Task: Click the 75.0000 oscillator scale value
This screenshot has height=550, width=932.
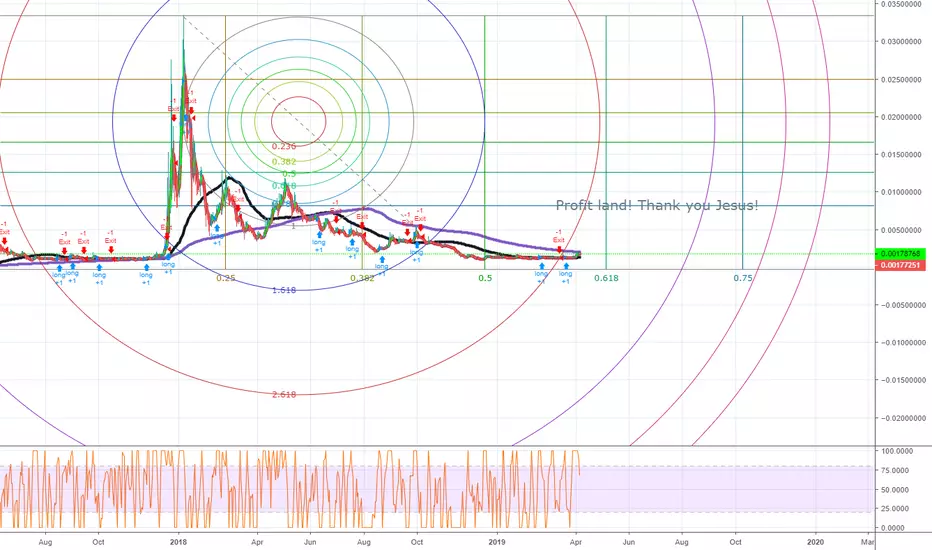Action: pos(896,470)
